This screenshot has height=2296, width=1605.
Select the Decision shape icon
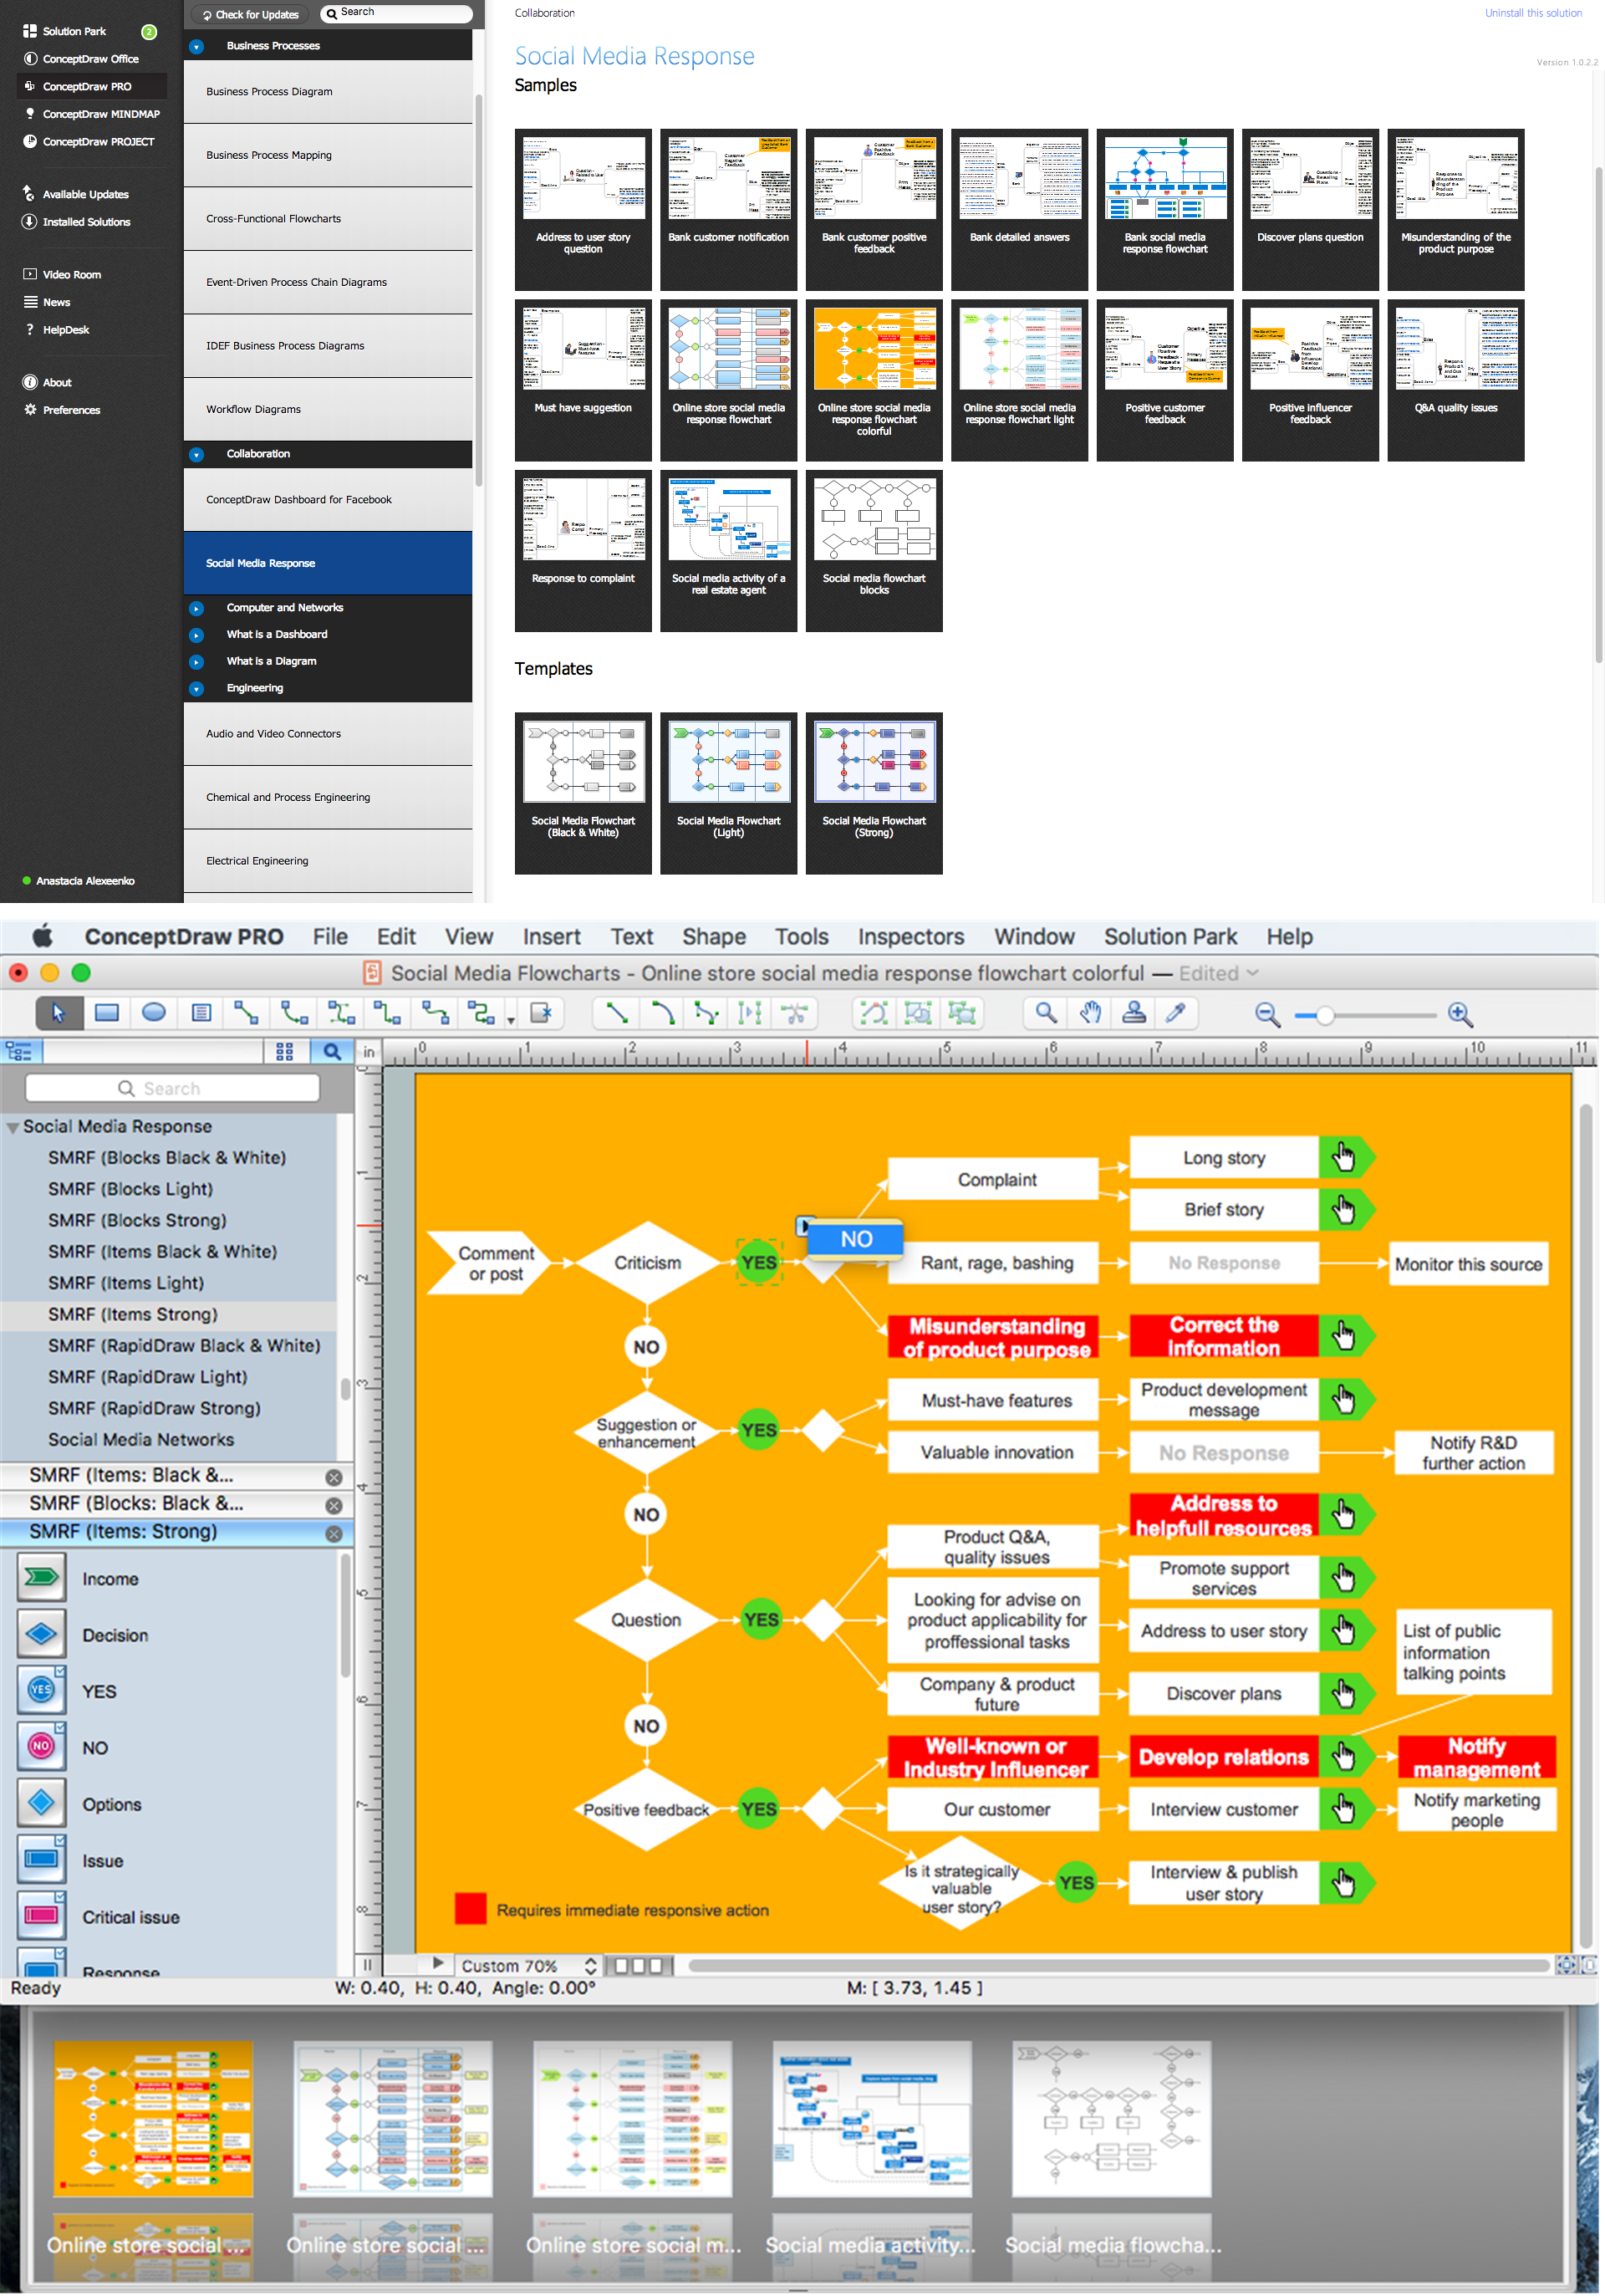[x=40, y=1633]
